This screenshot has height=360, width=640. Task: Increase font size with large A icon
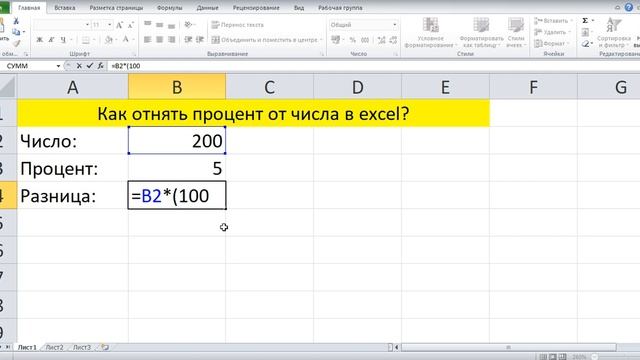[119, 25]
